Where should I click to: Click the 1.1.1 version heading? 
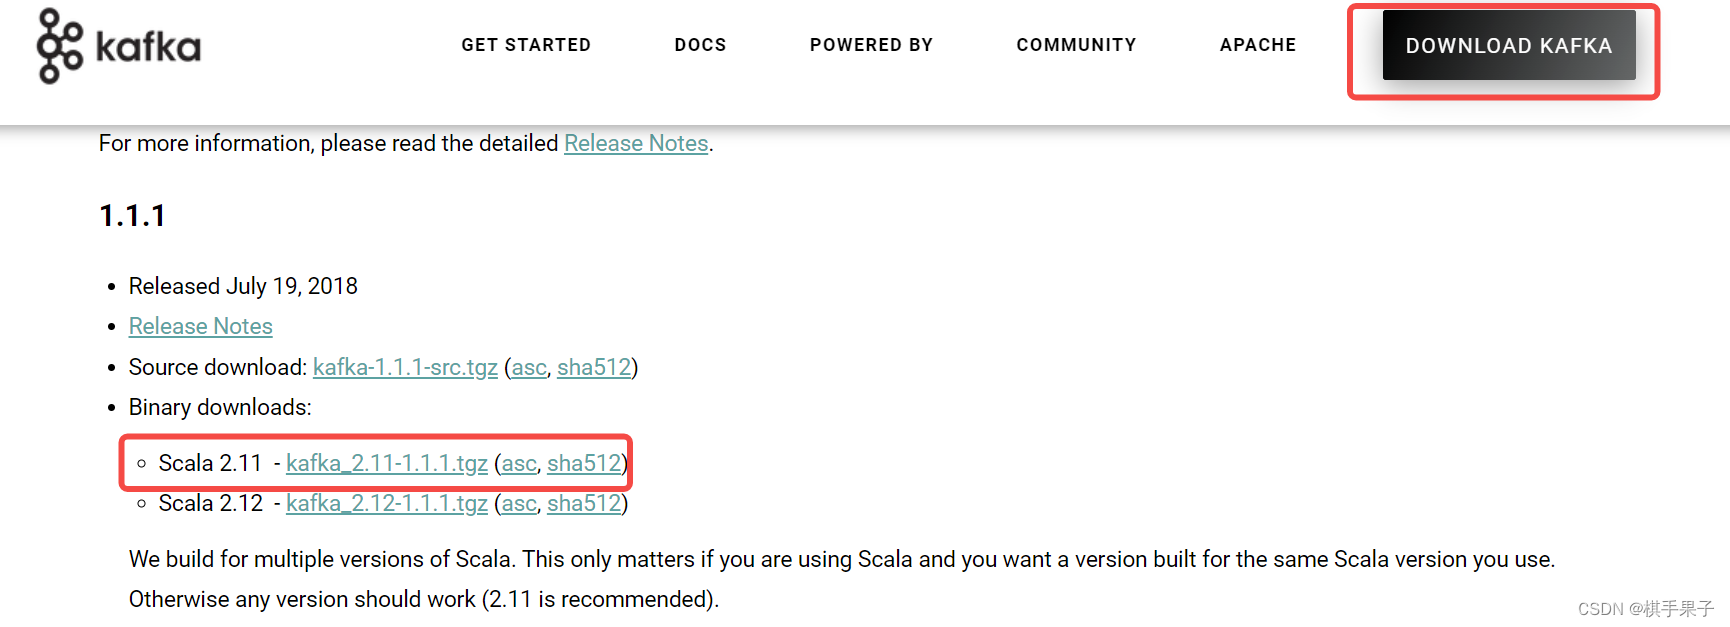(x=133, y=215)
